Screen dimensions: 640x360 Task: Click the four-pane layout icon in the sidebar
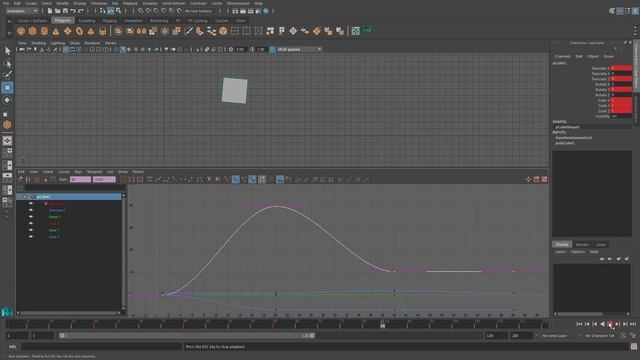(7, 153)
